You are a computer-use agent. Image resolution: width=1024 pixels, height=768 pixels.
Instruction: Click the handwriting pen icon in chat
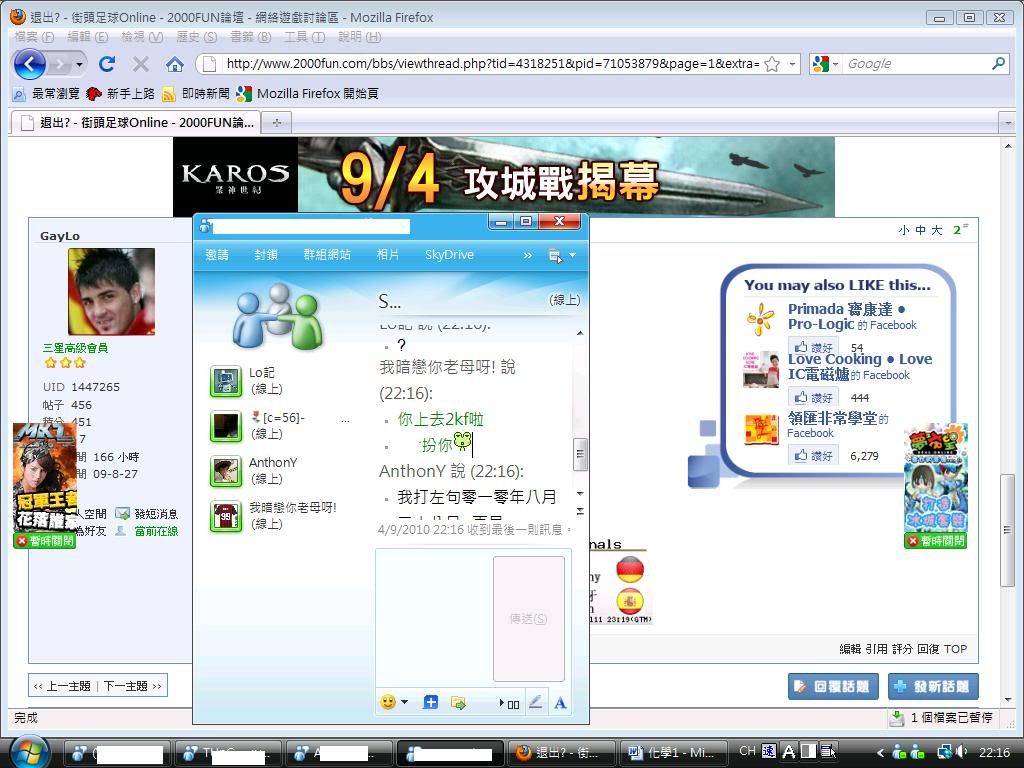tap(535, 703)
